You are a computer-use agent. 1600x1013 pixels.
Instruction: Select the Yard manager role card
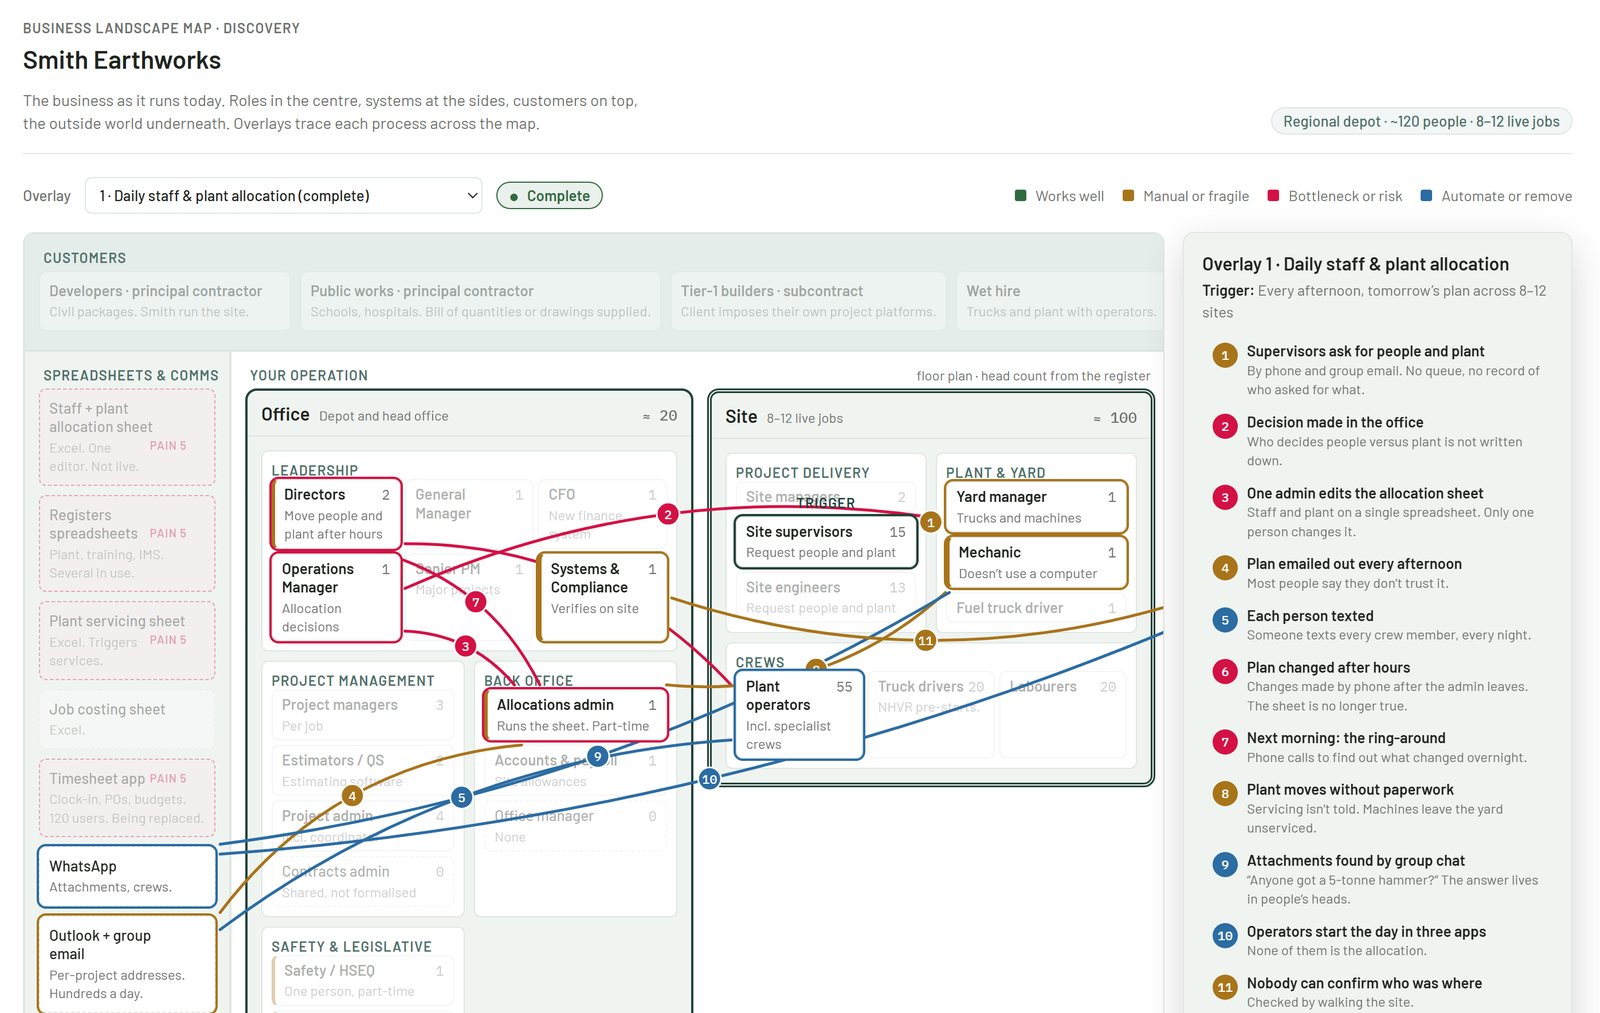1036,506
